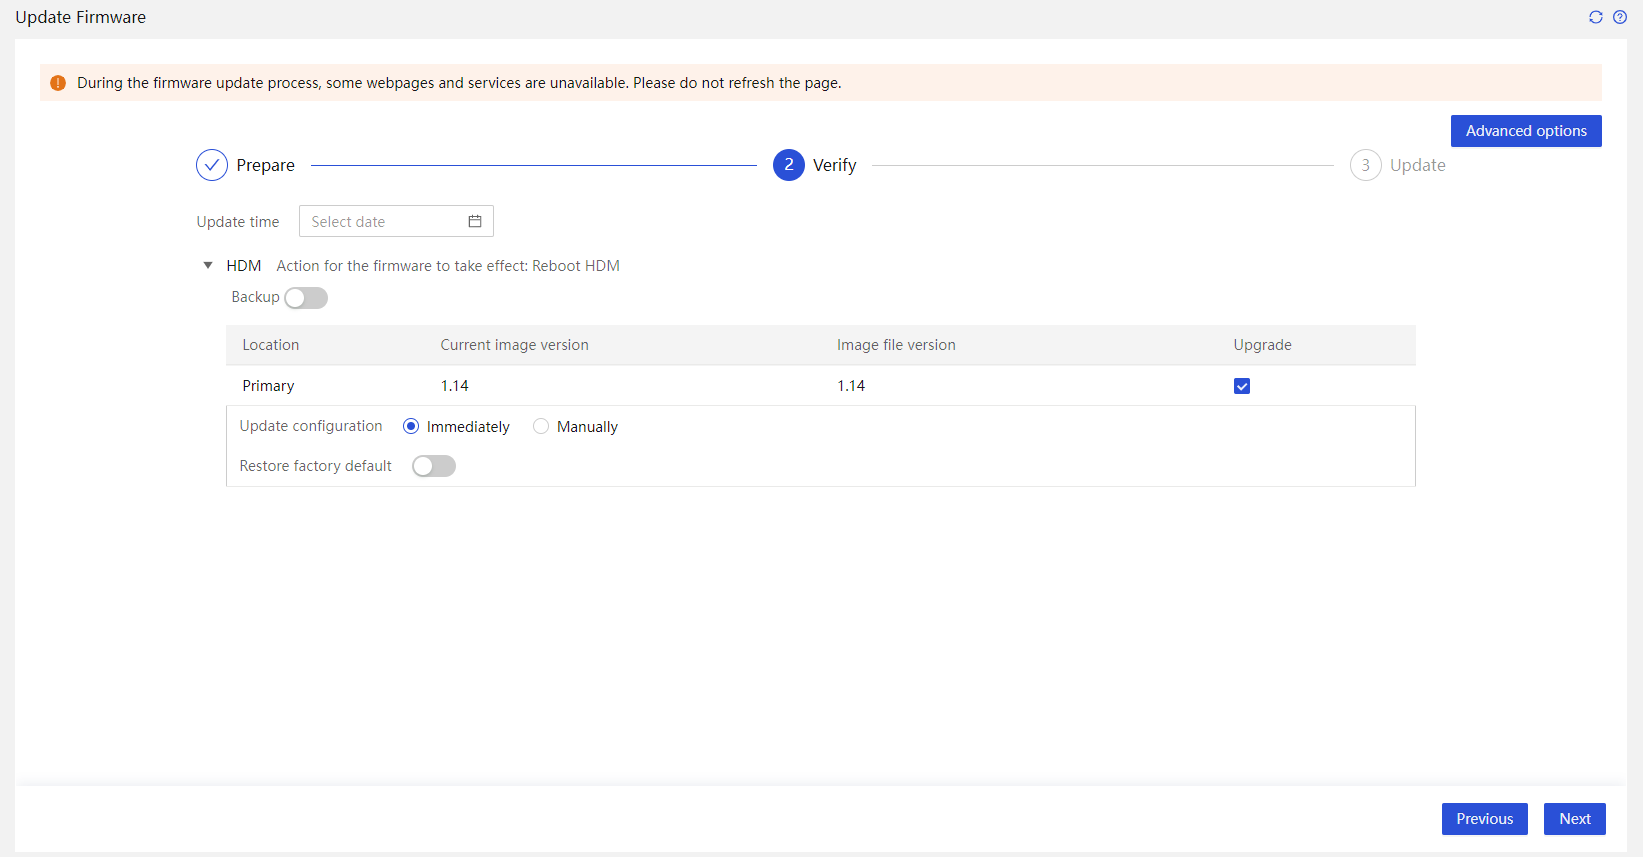
Task: Open the Select date input field
Action: [396, 221]
